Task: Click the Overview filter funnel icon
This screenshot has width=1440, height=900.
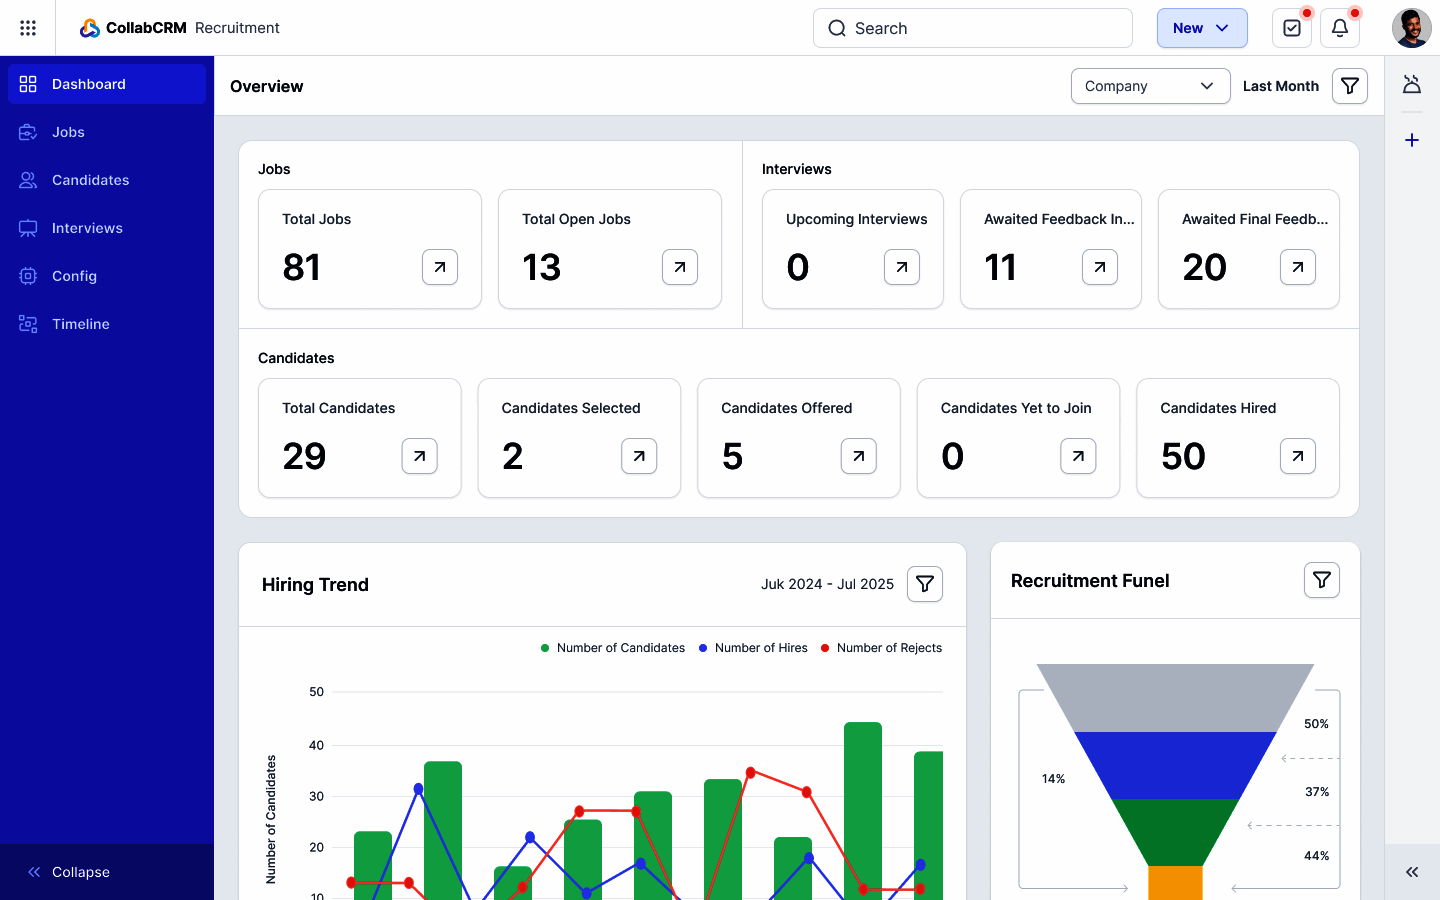Action: [1349, 86]
